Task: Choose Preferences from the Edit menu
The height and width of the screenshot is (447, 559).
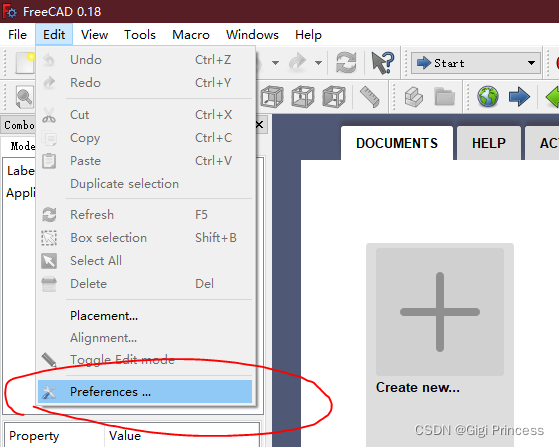Action: [145, 391]
